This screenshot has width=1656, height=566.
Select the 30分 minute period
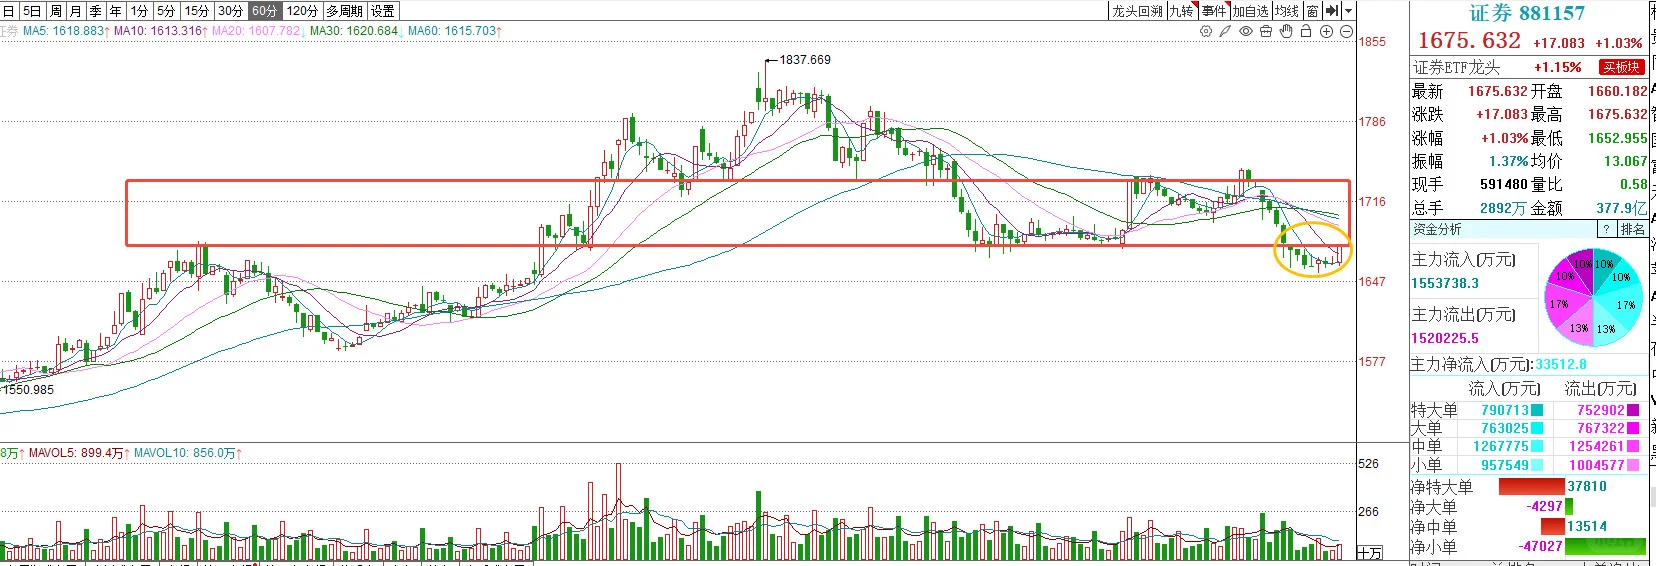point(231,11)
